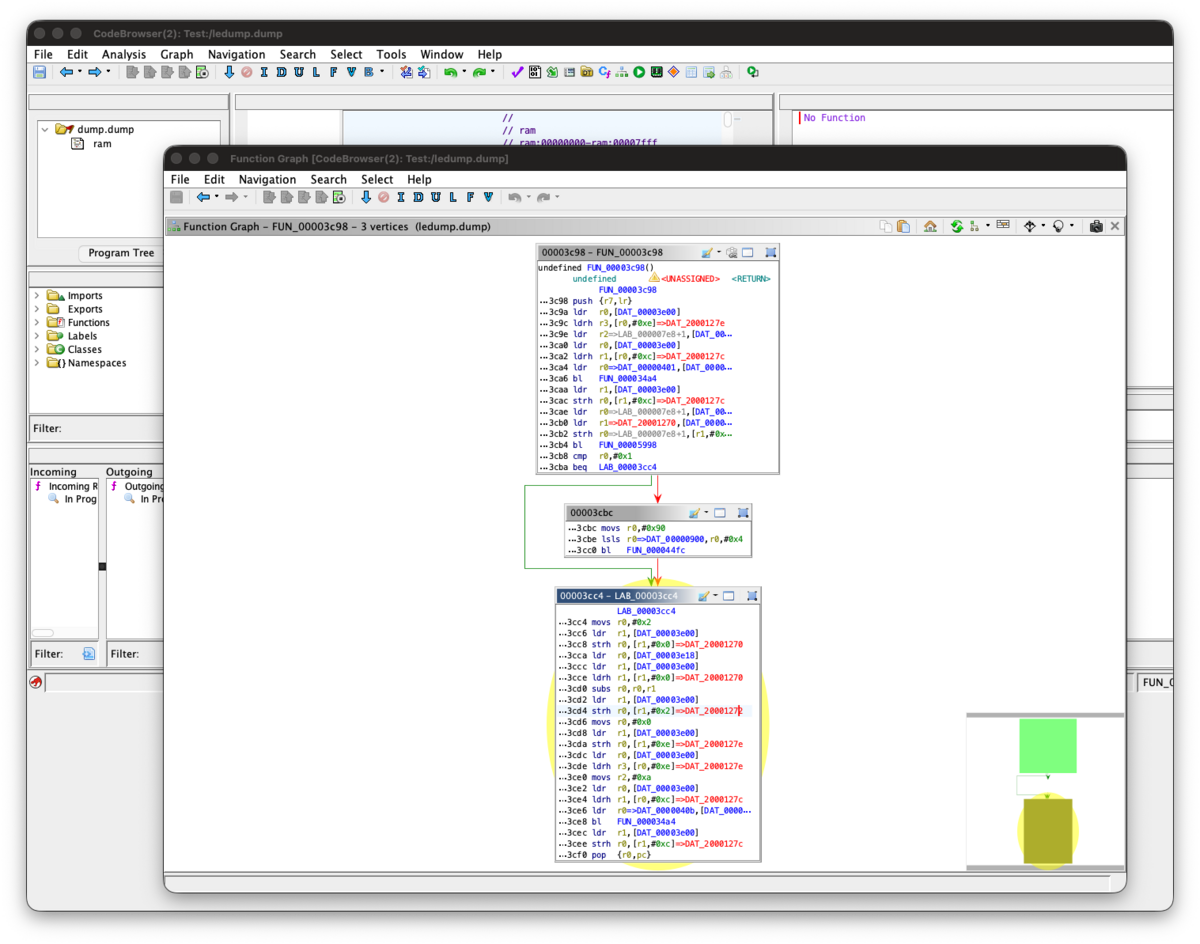Select the Classes item in Symbol Tree
The width and height of the screenshot is (1200, 944).
[x=84, y=350]
